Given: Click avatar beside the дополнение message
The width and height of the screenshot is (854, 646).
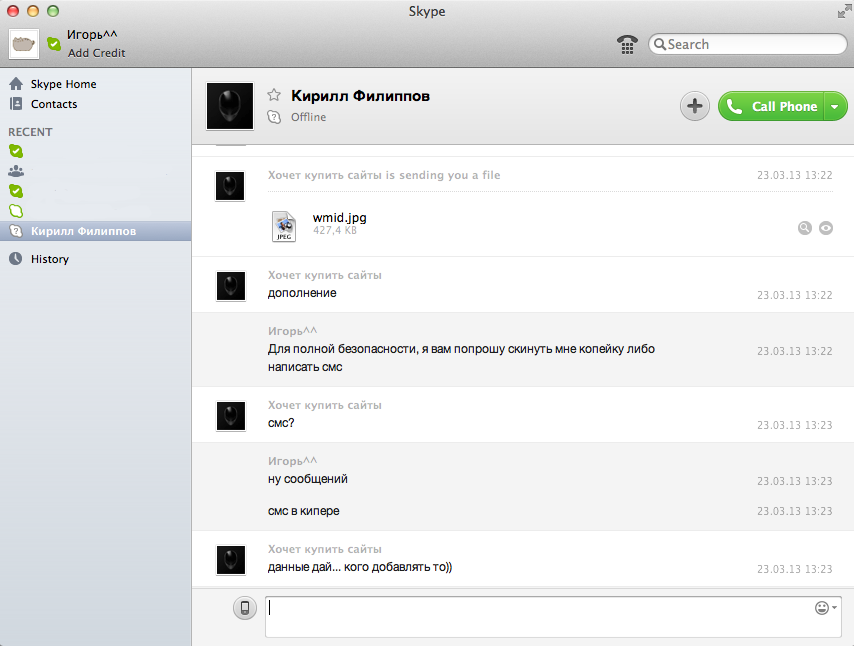Looking at the screenshot, I should (x=230, y=286).
